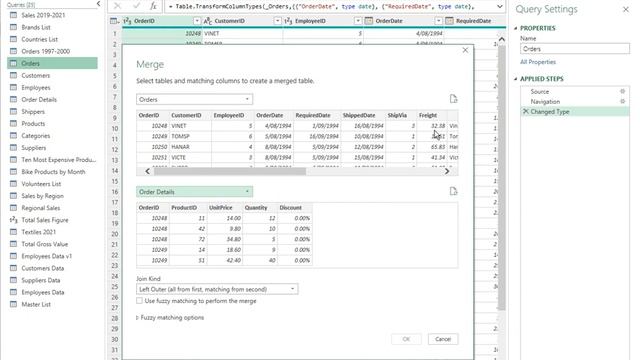Image resolution: width=640 pixels, height=360 pixels.
Task: Click the page icon beside Orders table dropdown
Action: (453, 99)
